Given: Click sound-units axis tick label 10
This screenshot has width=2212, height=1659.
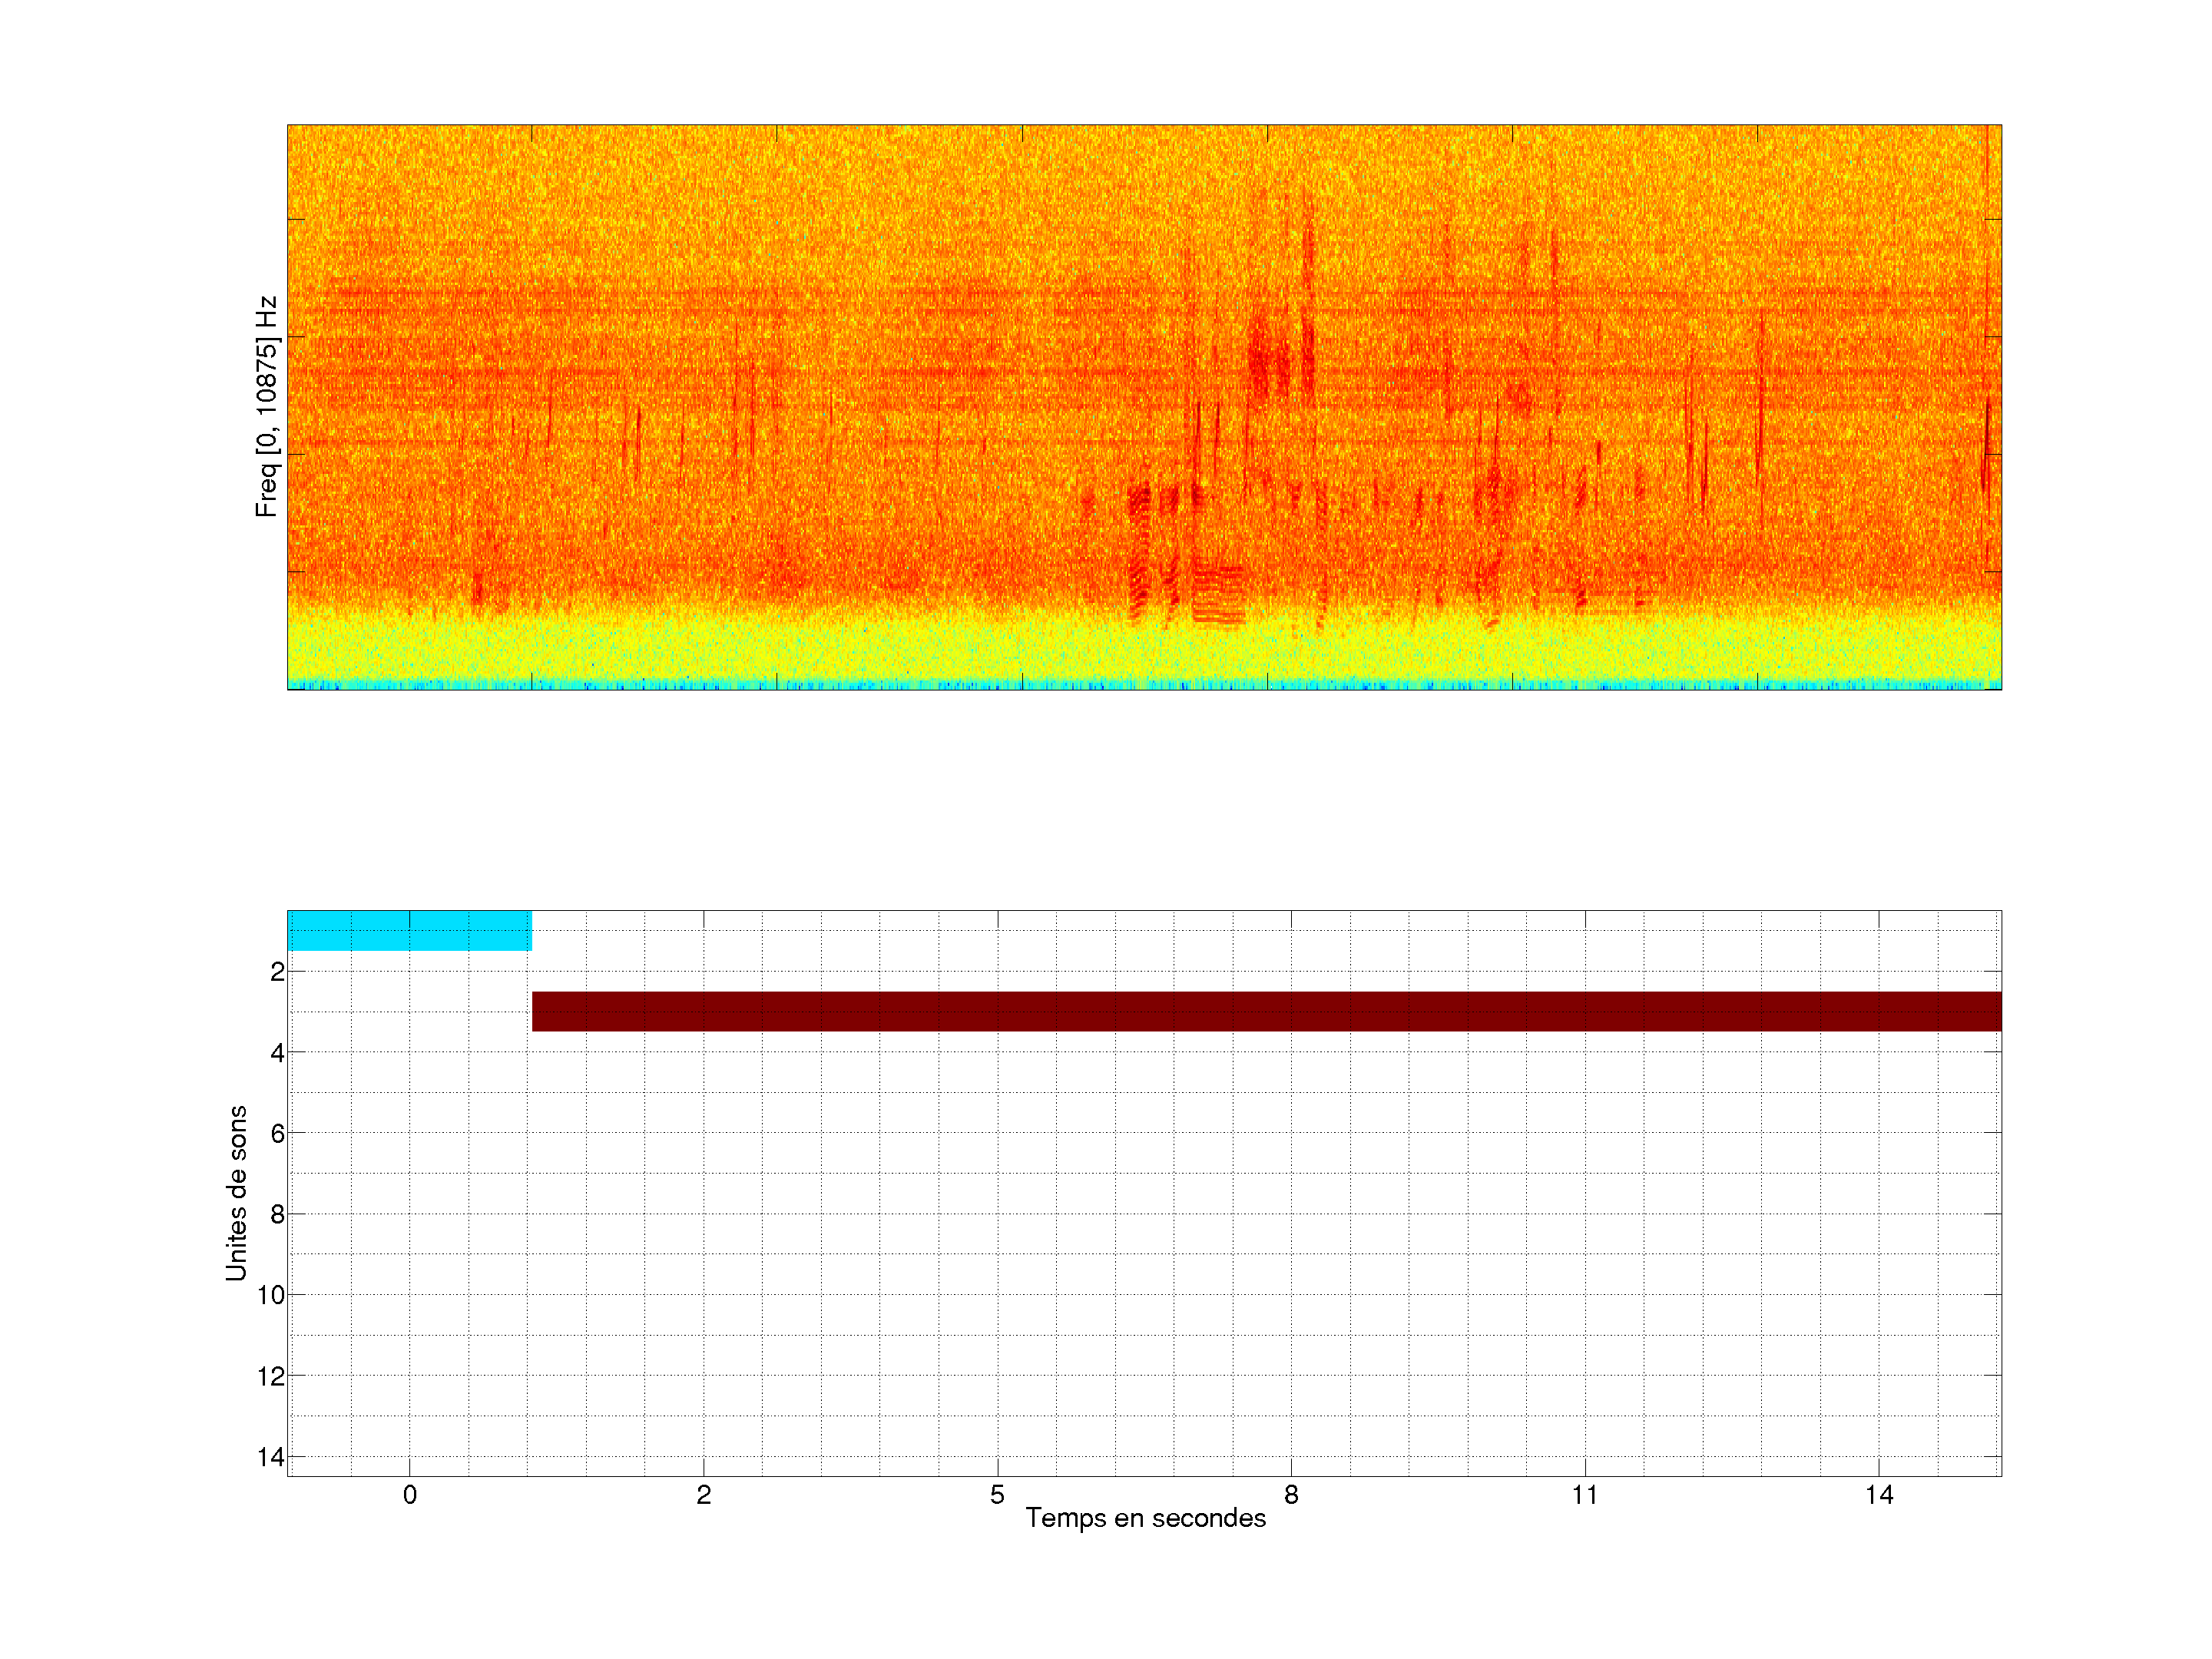Looking at the screenshot, I should click(271, 1295).
